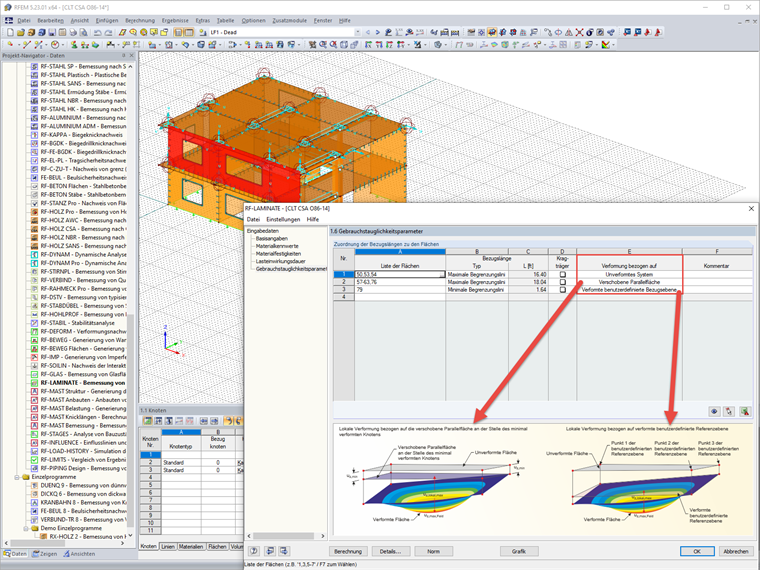Select RF-LAMINATE entry in project navigator
This screenshot has width=760, height=570.
coord(83,383)
